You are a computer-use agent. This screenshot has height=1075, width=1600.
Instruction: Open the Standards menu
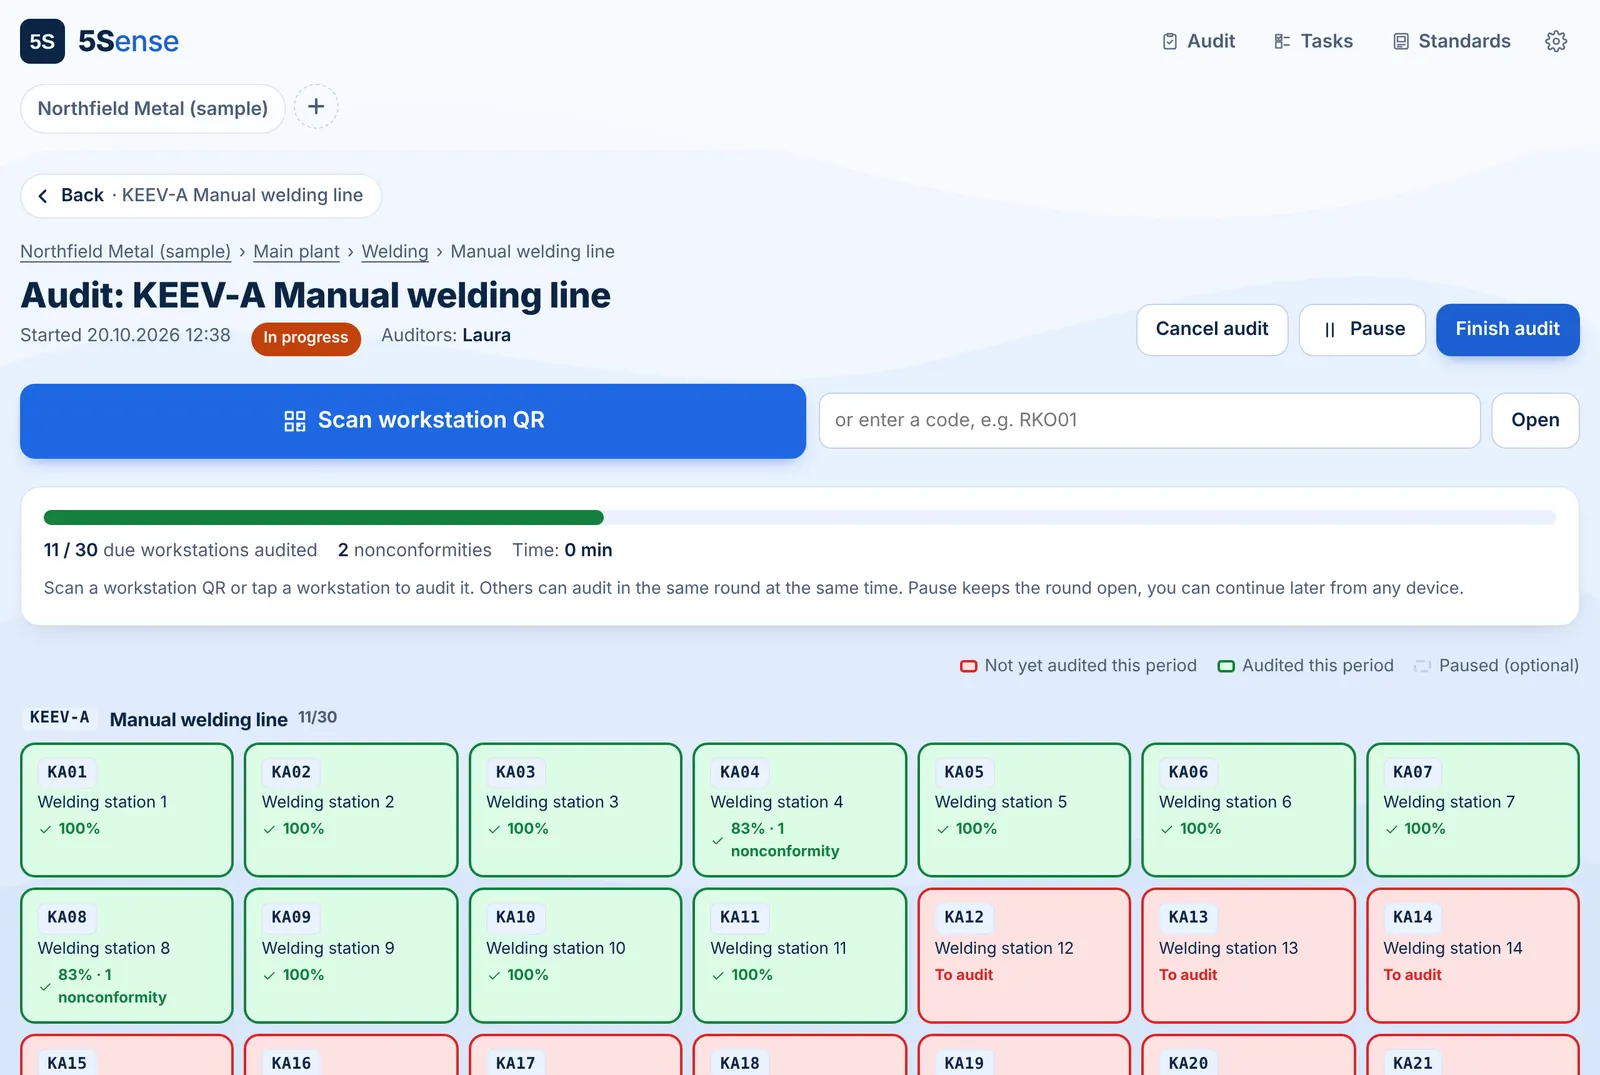[1451, 41]
